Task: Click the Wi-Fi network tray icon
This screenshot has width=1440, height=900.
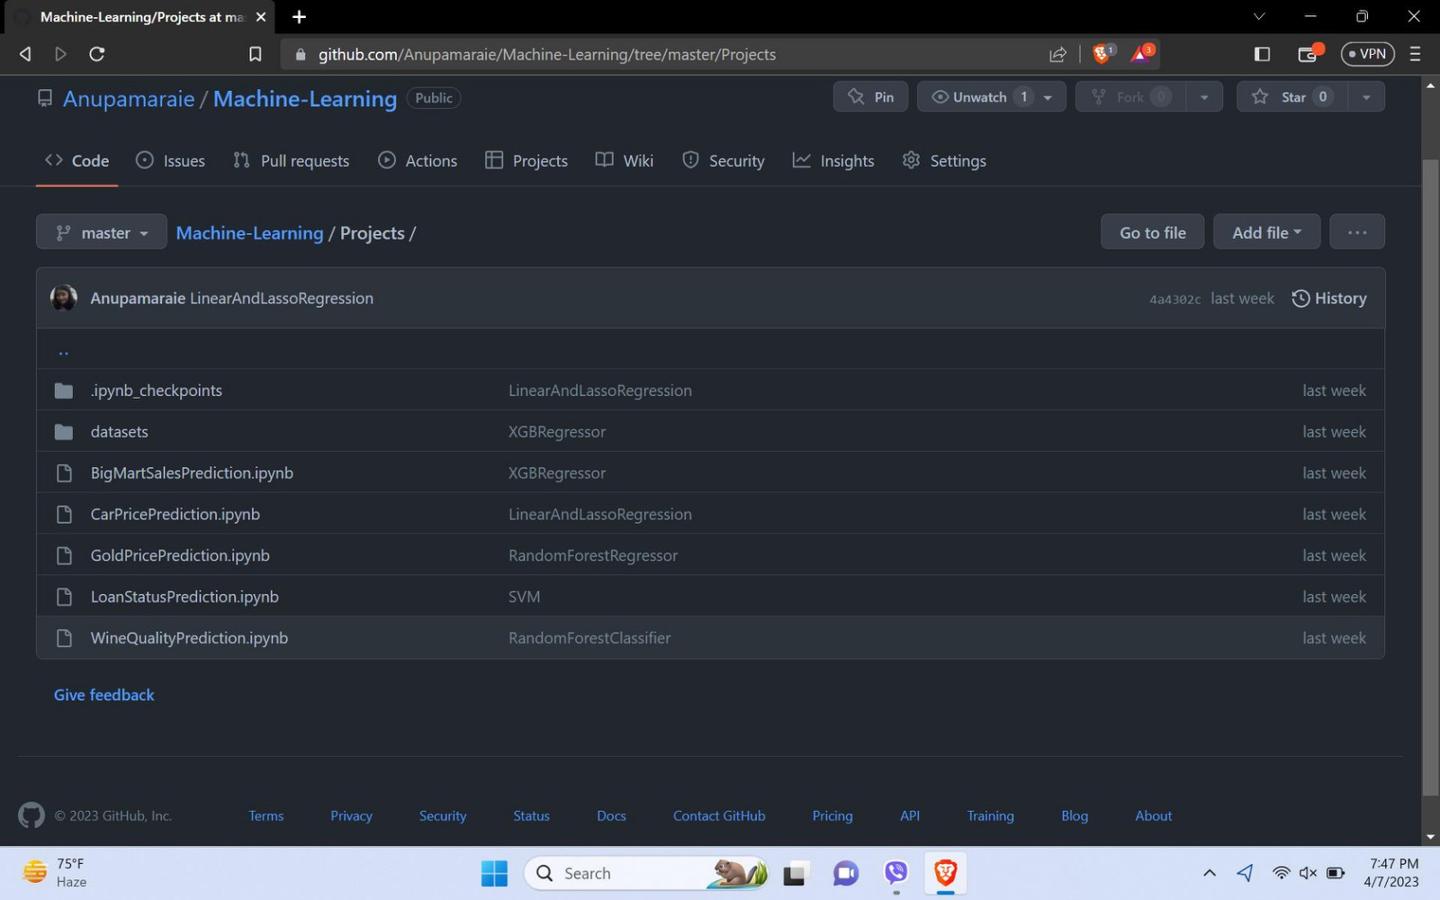Action: pos(1280,873)
